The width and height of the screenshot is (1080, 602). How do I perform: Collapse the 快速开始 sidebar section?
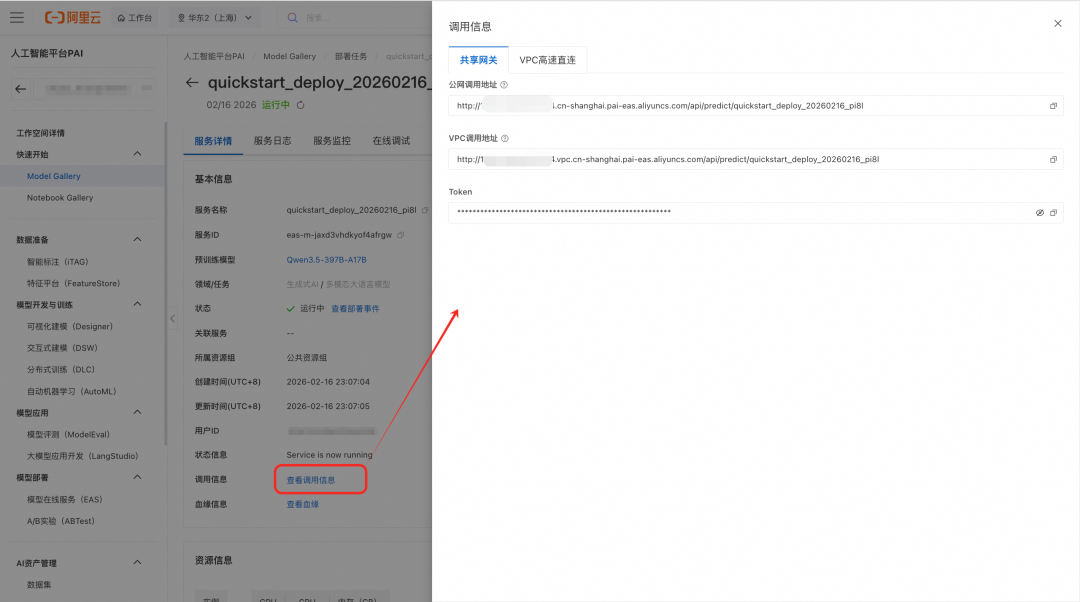click(x=136, y=154)
